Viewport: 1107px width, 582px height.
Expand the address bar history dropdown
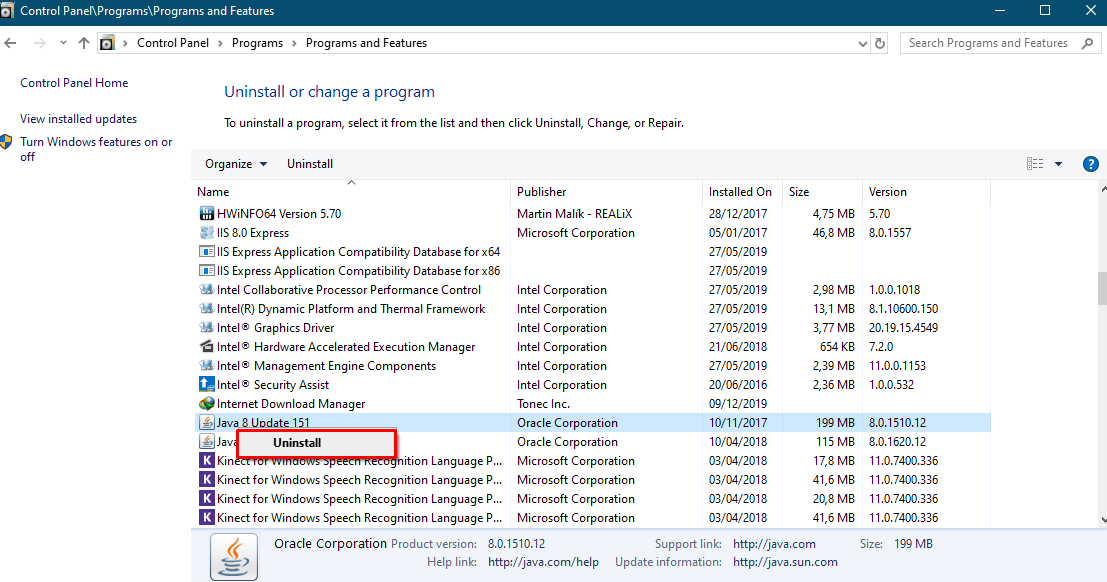[862, 43]
